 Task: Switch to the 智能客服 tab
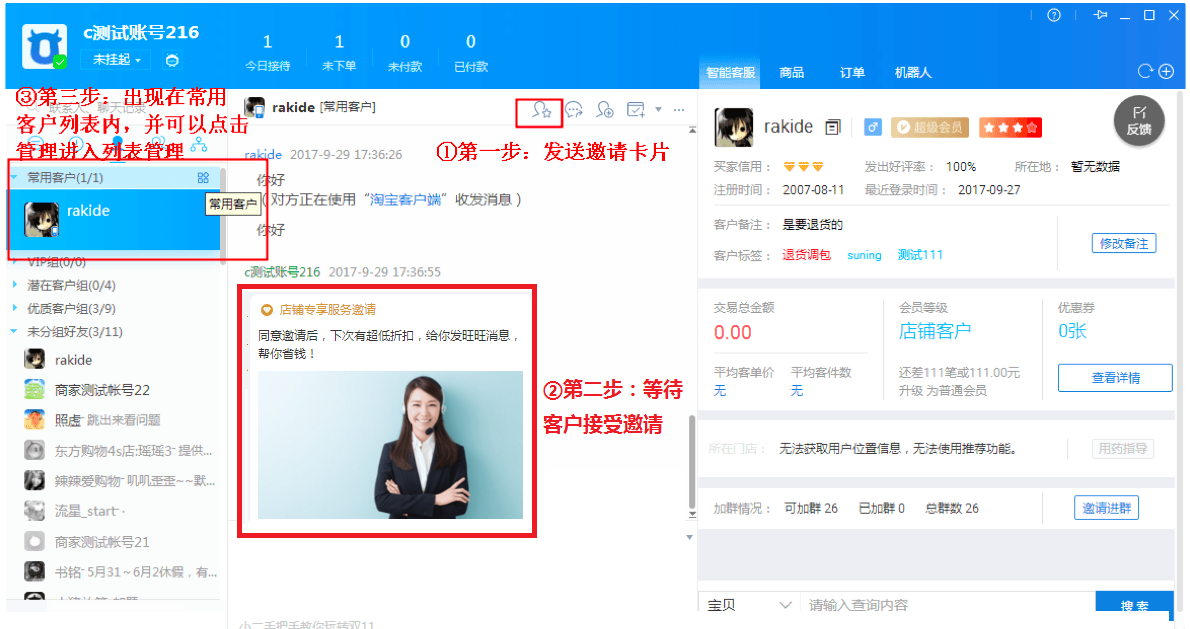point(730,73)
